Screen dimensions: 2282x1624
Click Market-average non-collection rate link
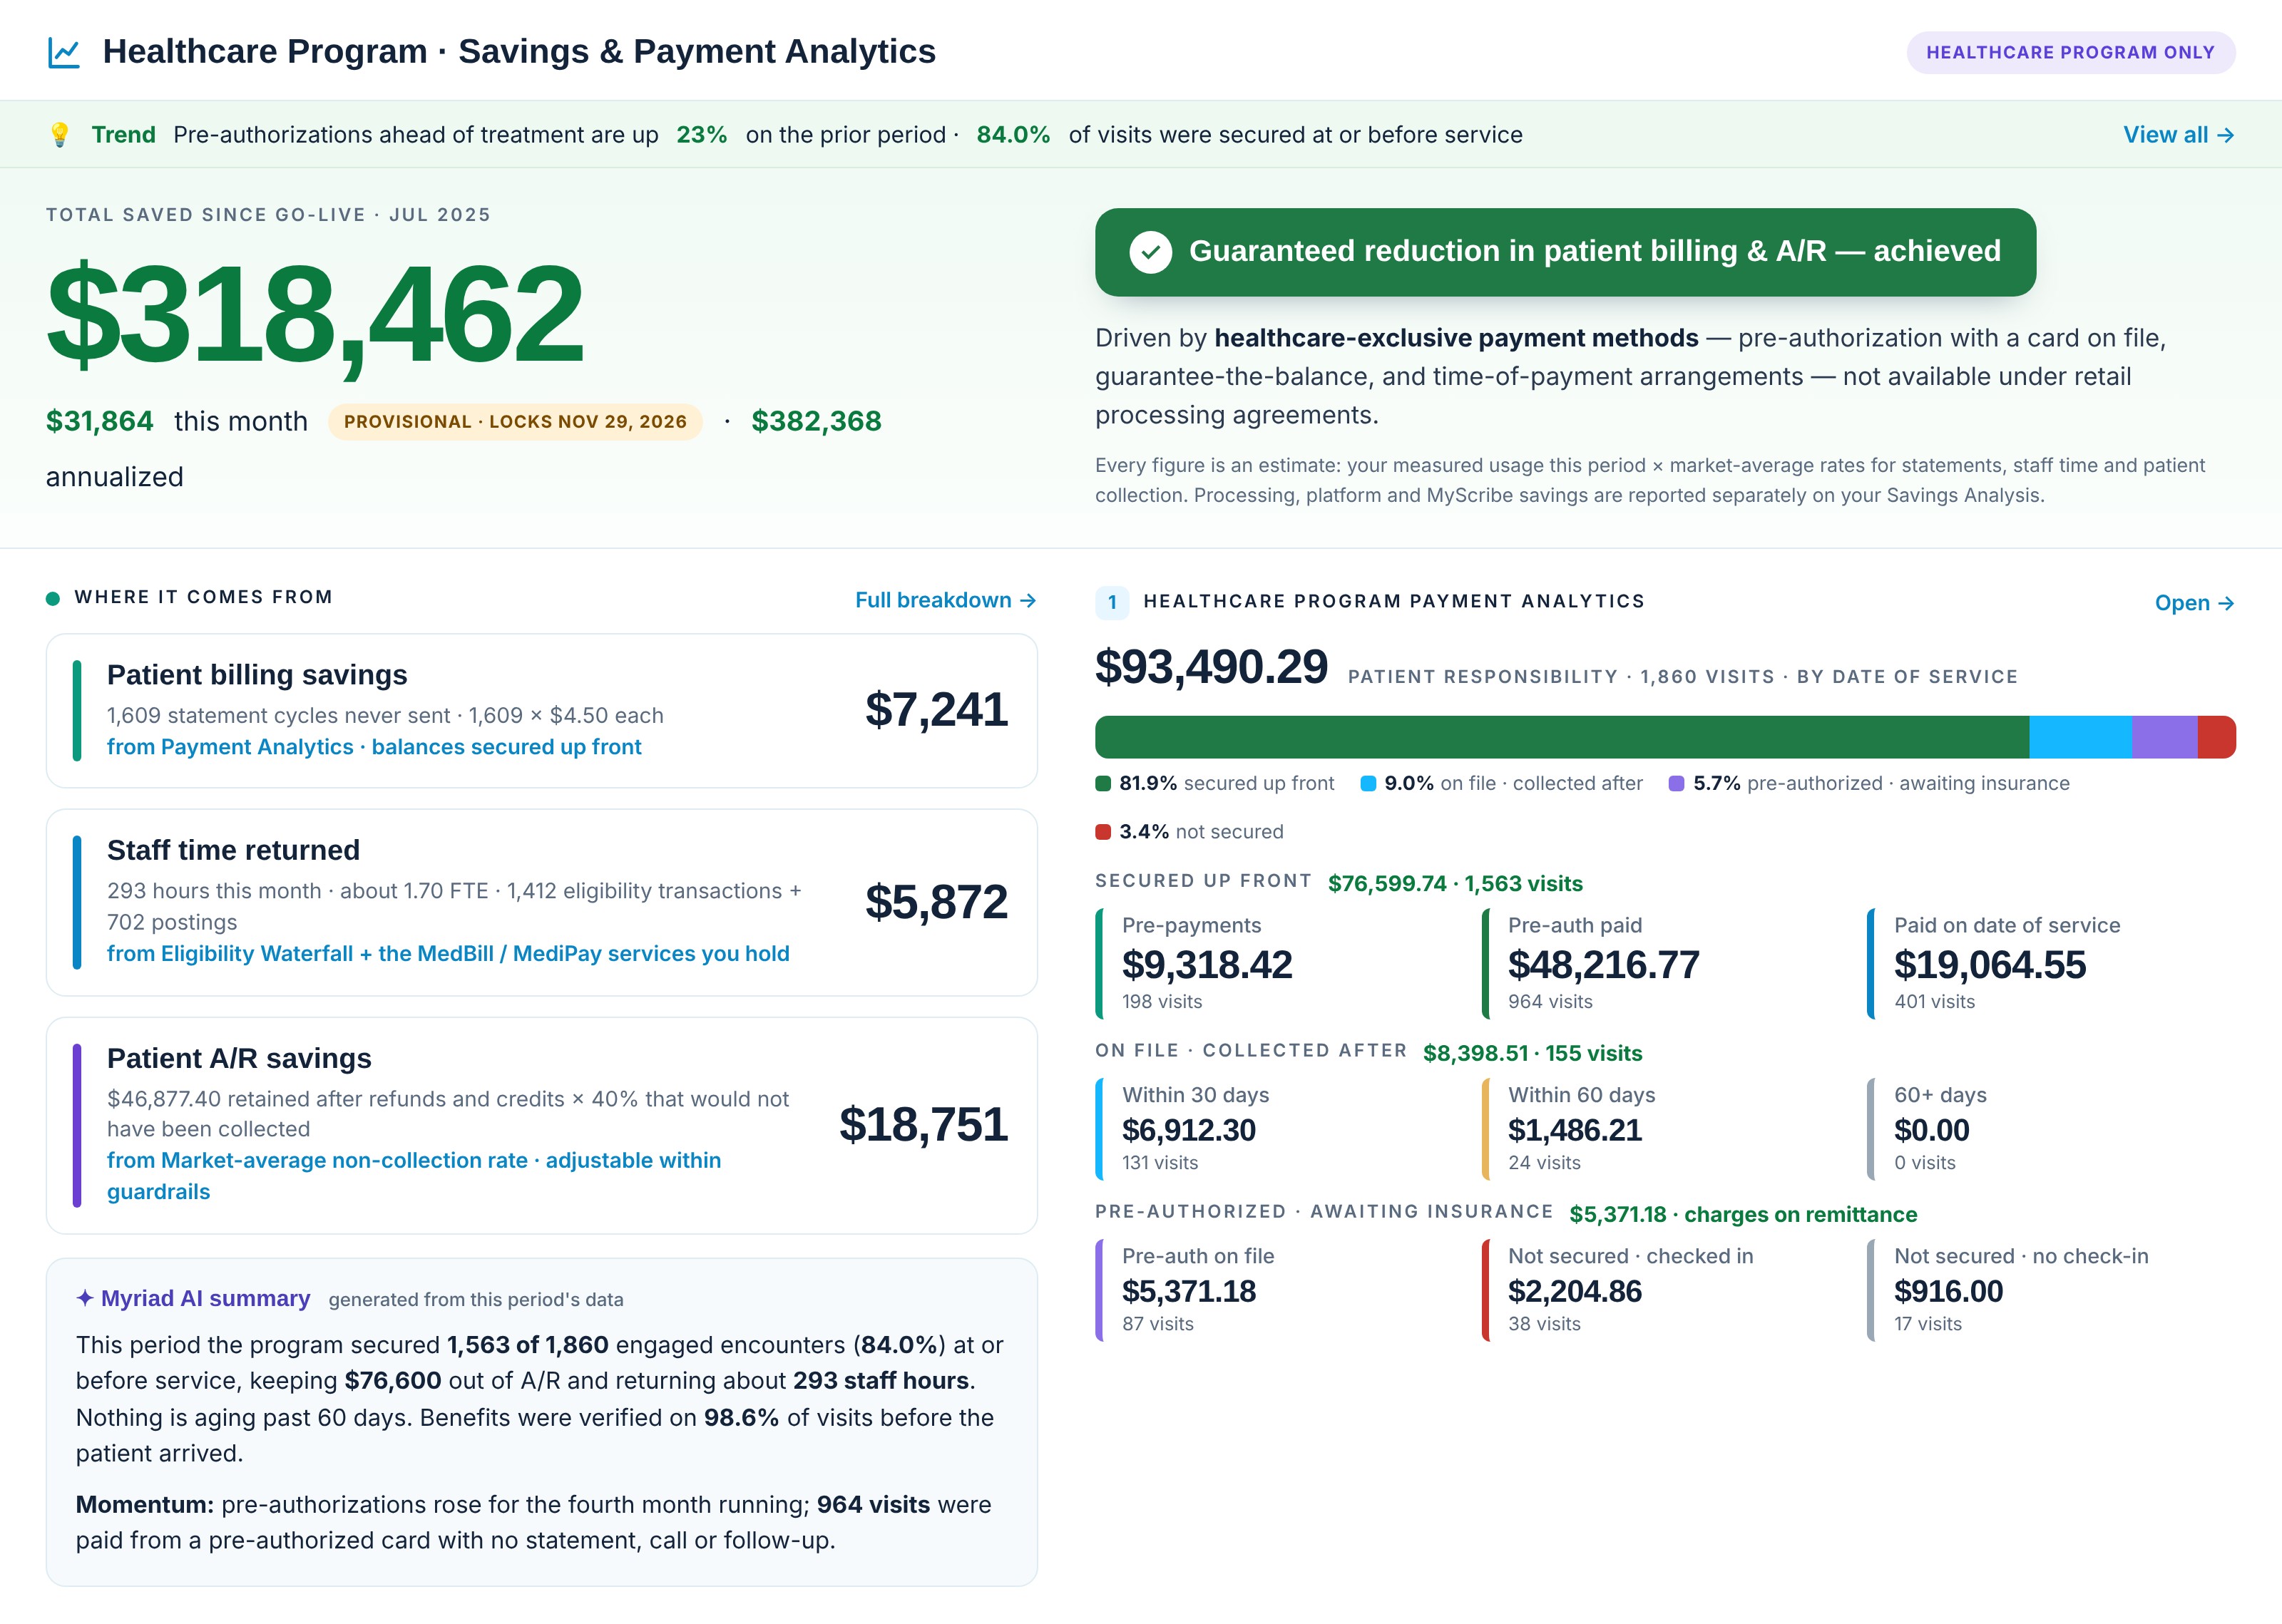414,1176
